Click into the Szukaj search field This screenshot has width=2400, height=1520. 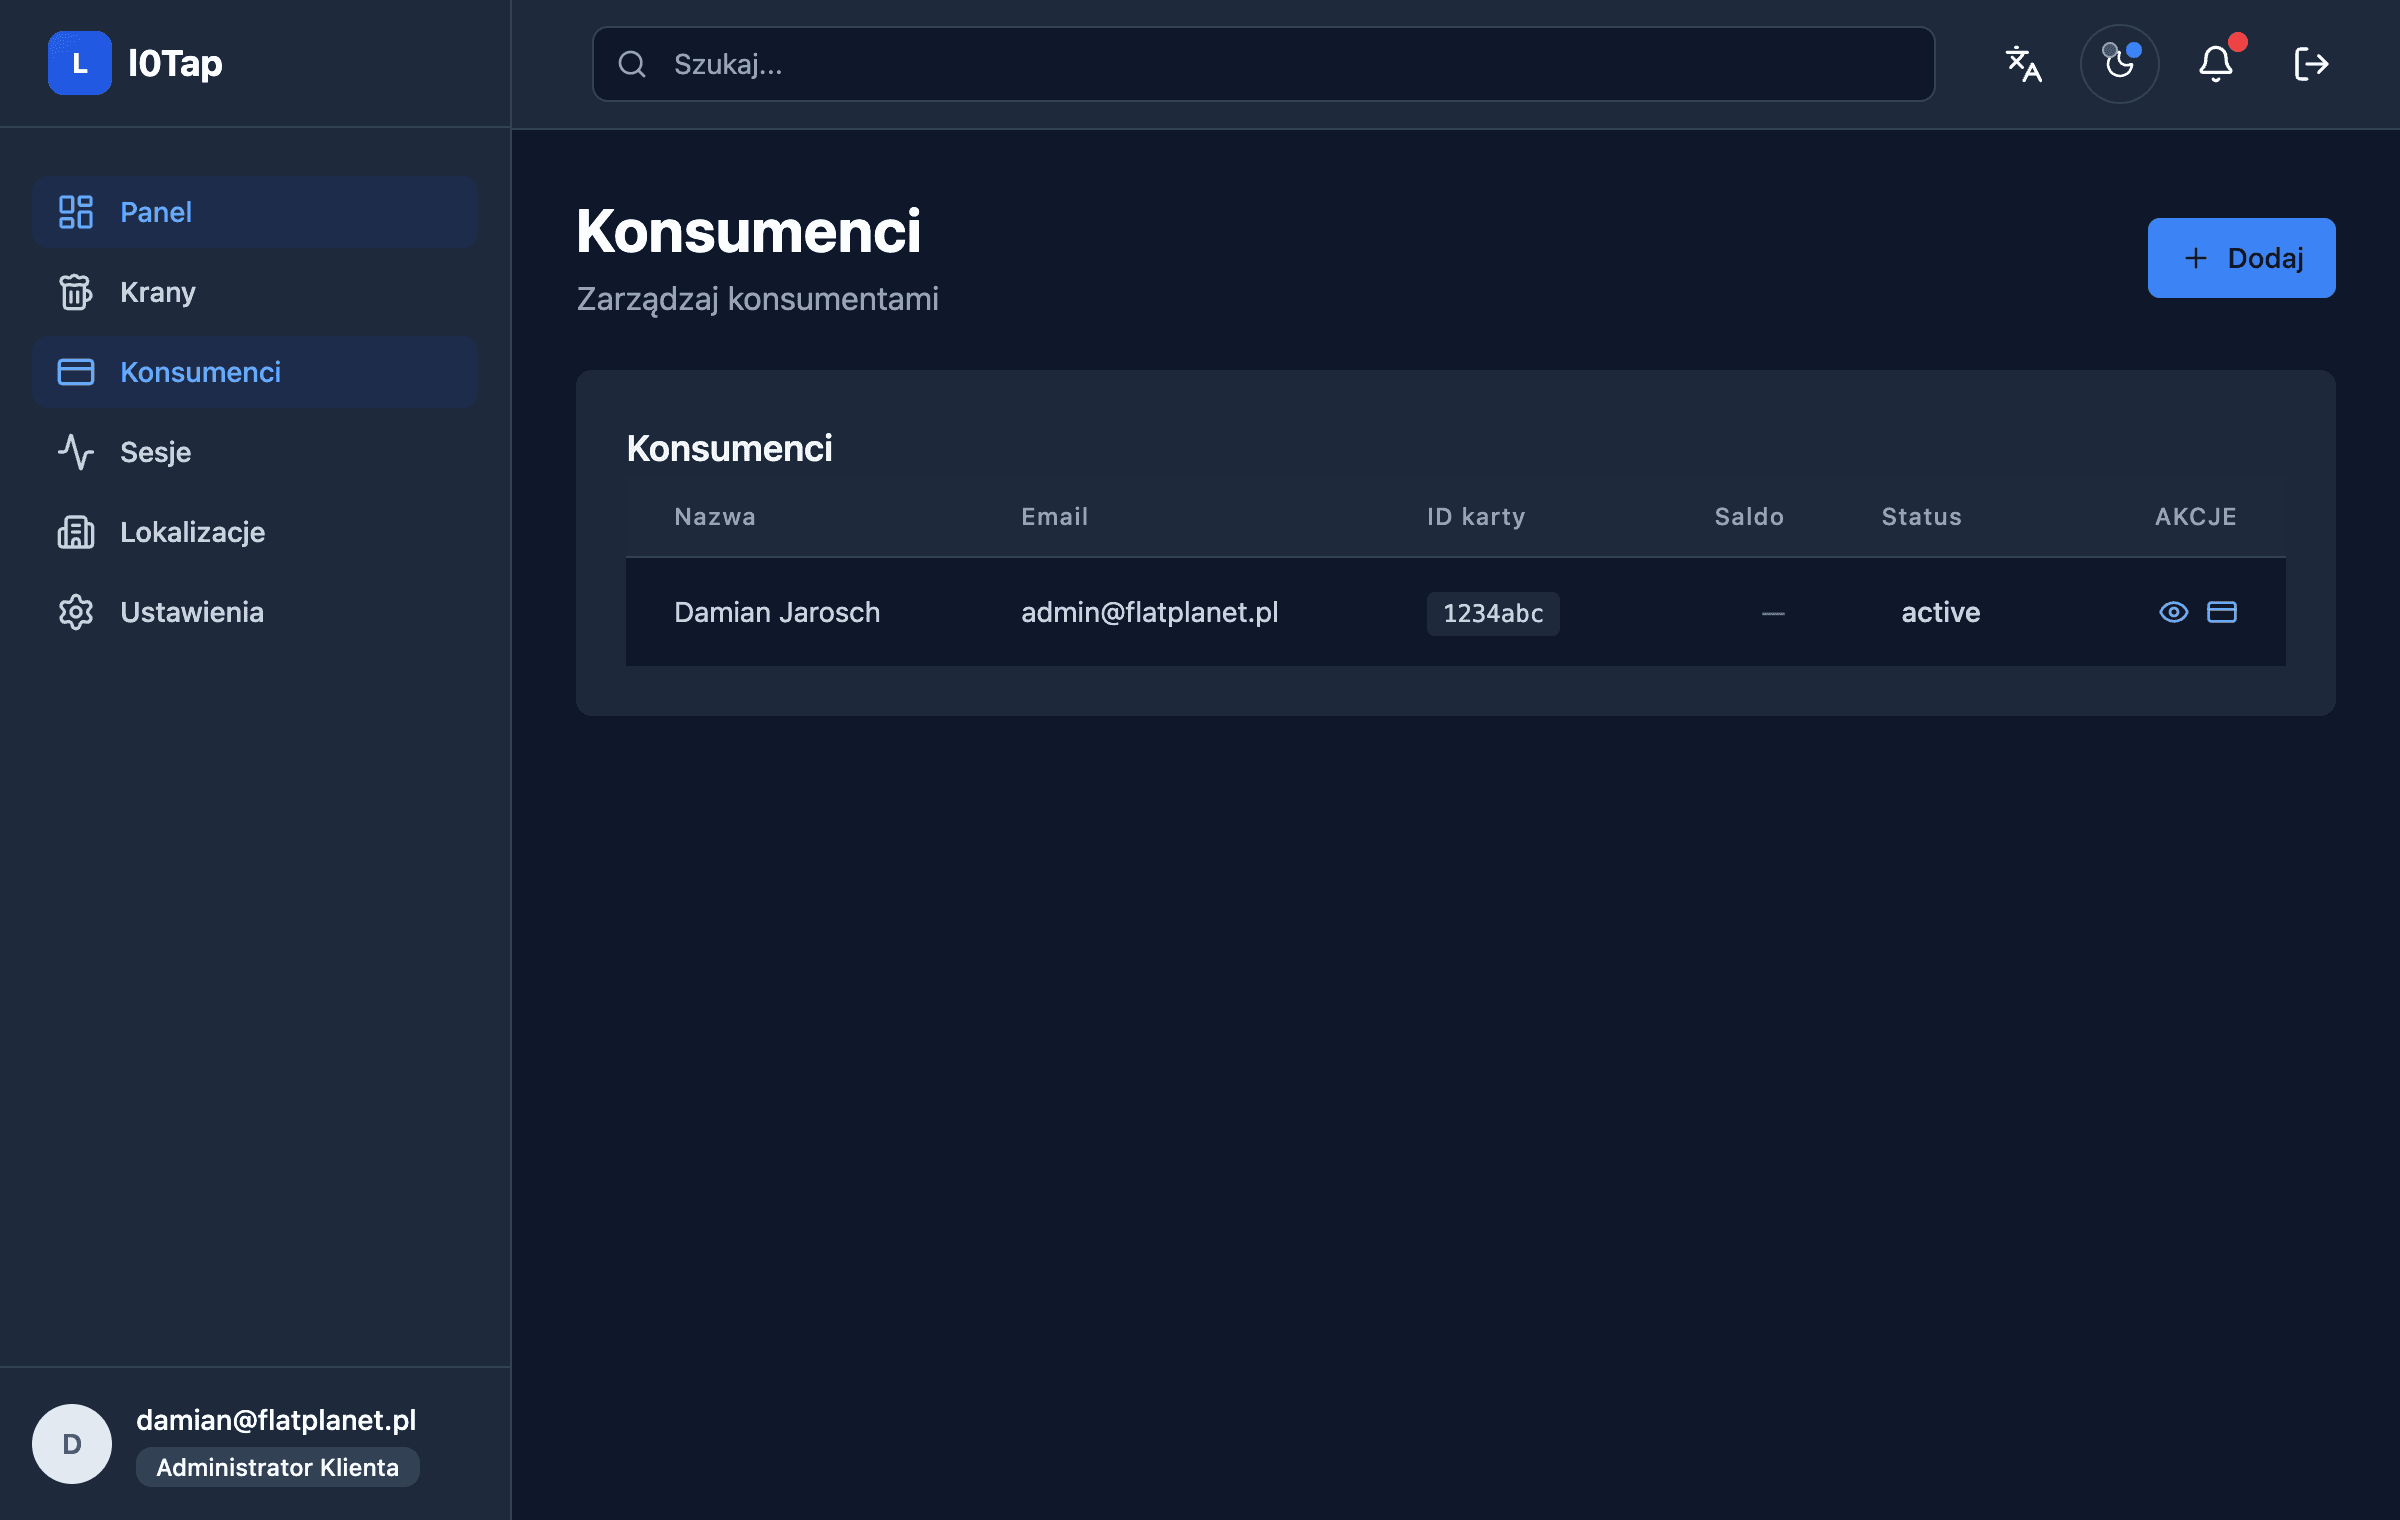coord(1290,64)
